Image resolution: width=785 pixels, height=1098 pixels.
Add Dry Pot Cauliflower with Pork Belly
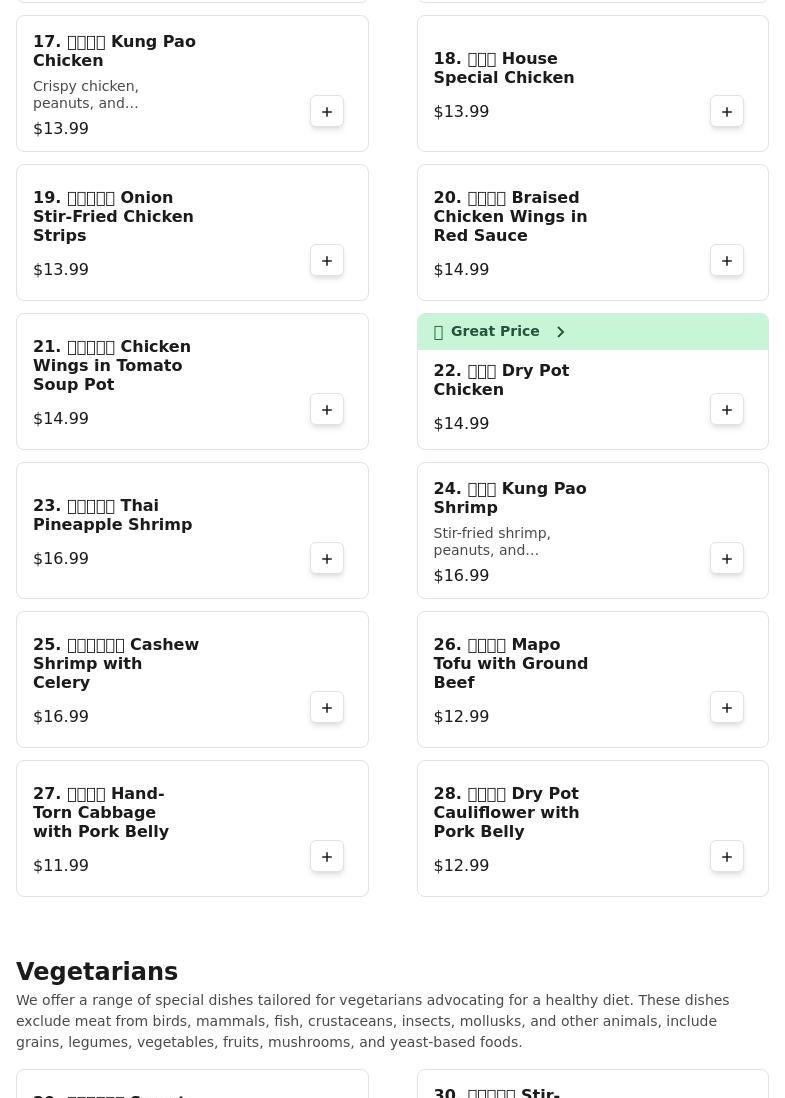pos(727,857)
